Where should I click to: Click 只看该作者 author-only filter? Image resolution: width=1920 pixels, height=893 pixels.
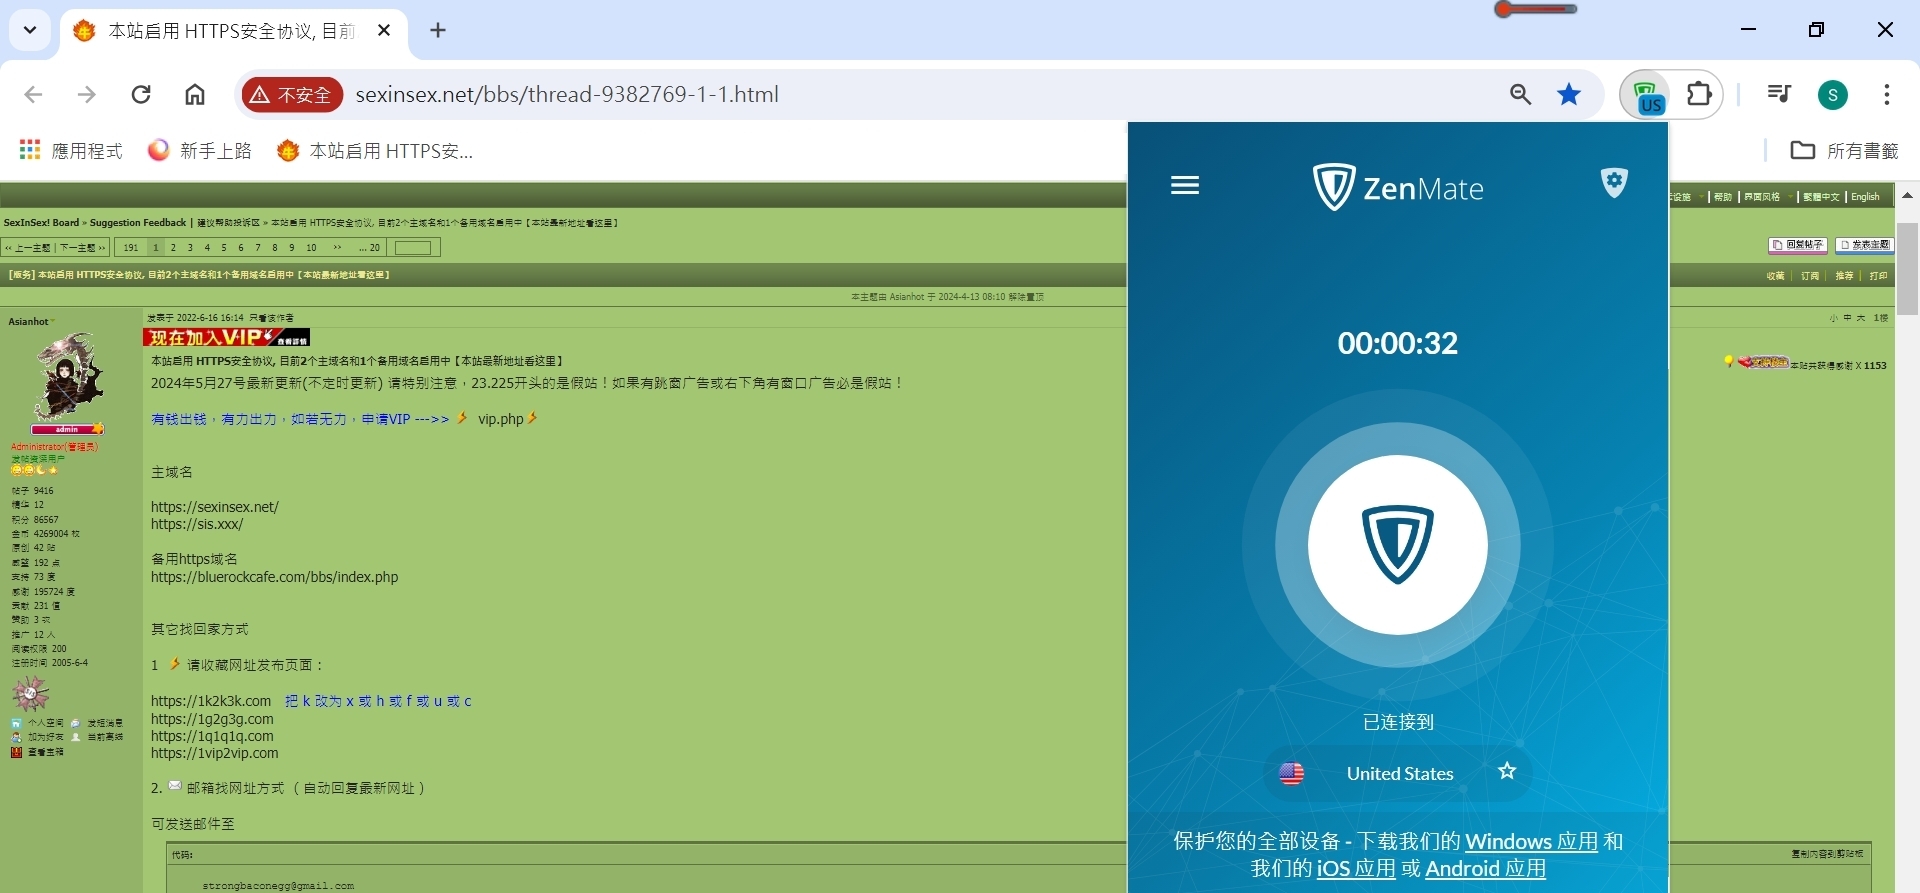point(271,318)
